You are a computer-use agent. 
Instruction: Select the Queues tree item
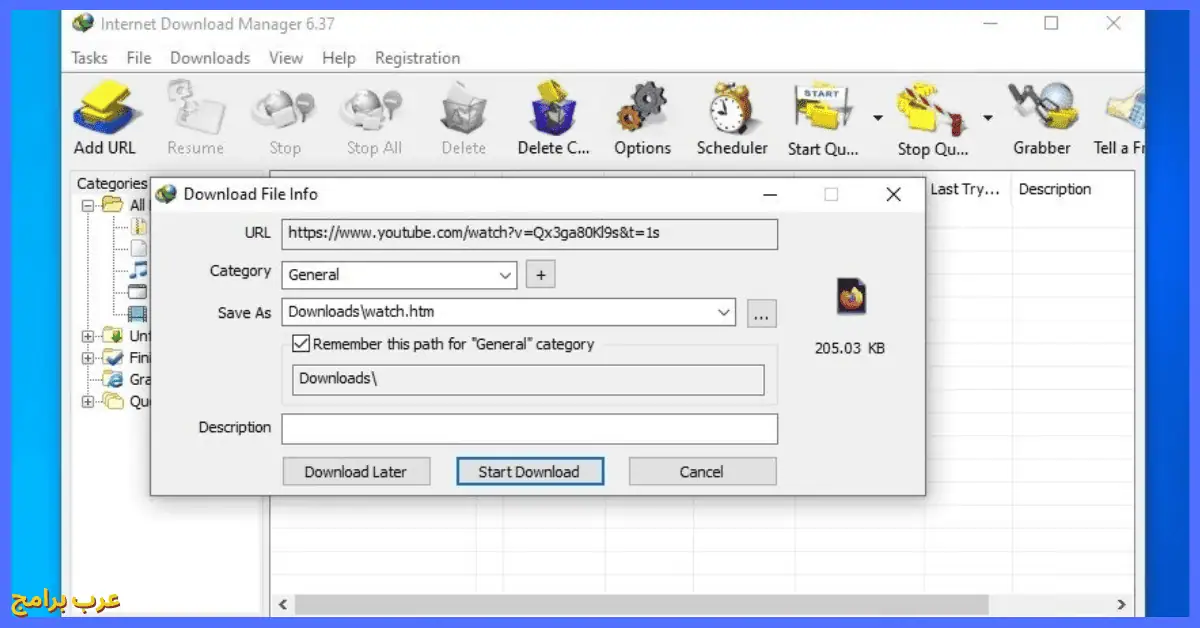pos(127,402)
